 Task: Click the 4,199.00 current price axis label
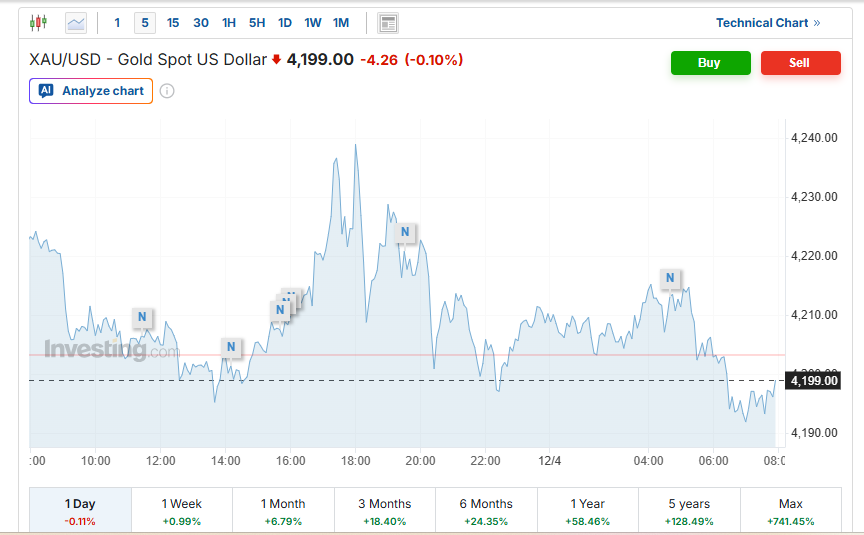(x=814, y=380)
